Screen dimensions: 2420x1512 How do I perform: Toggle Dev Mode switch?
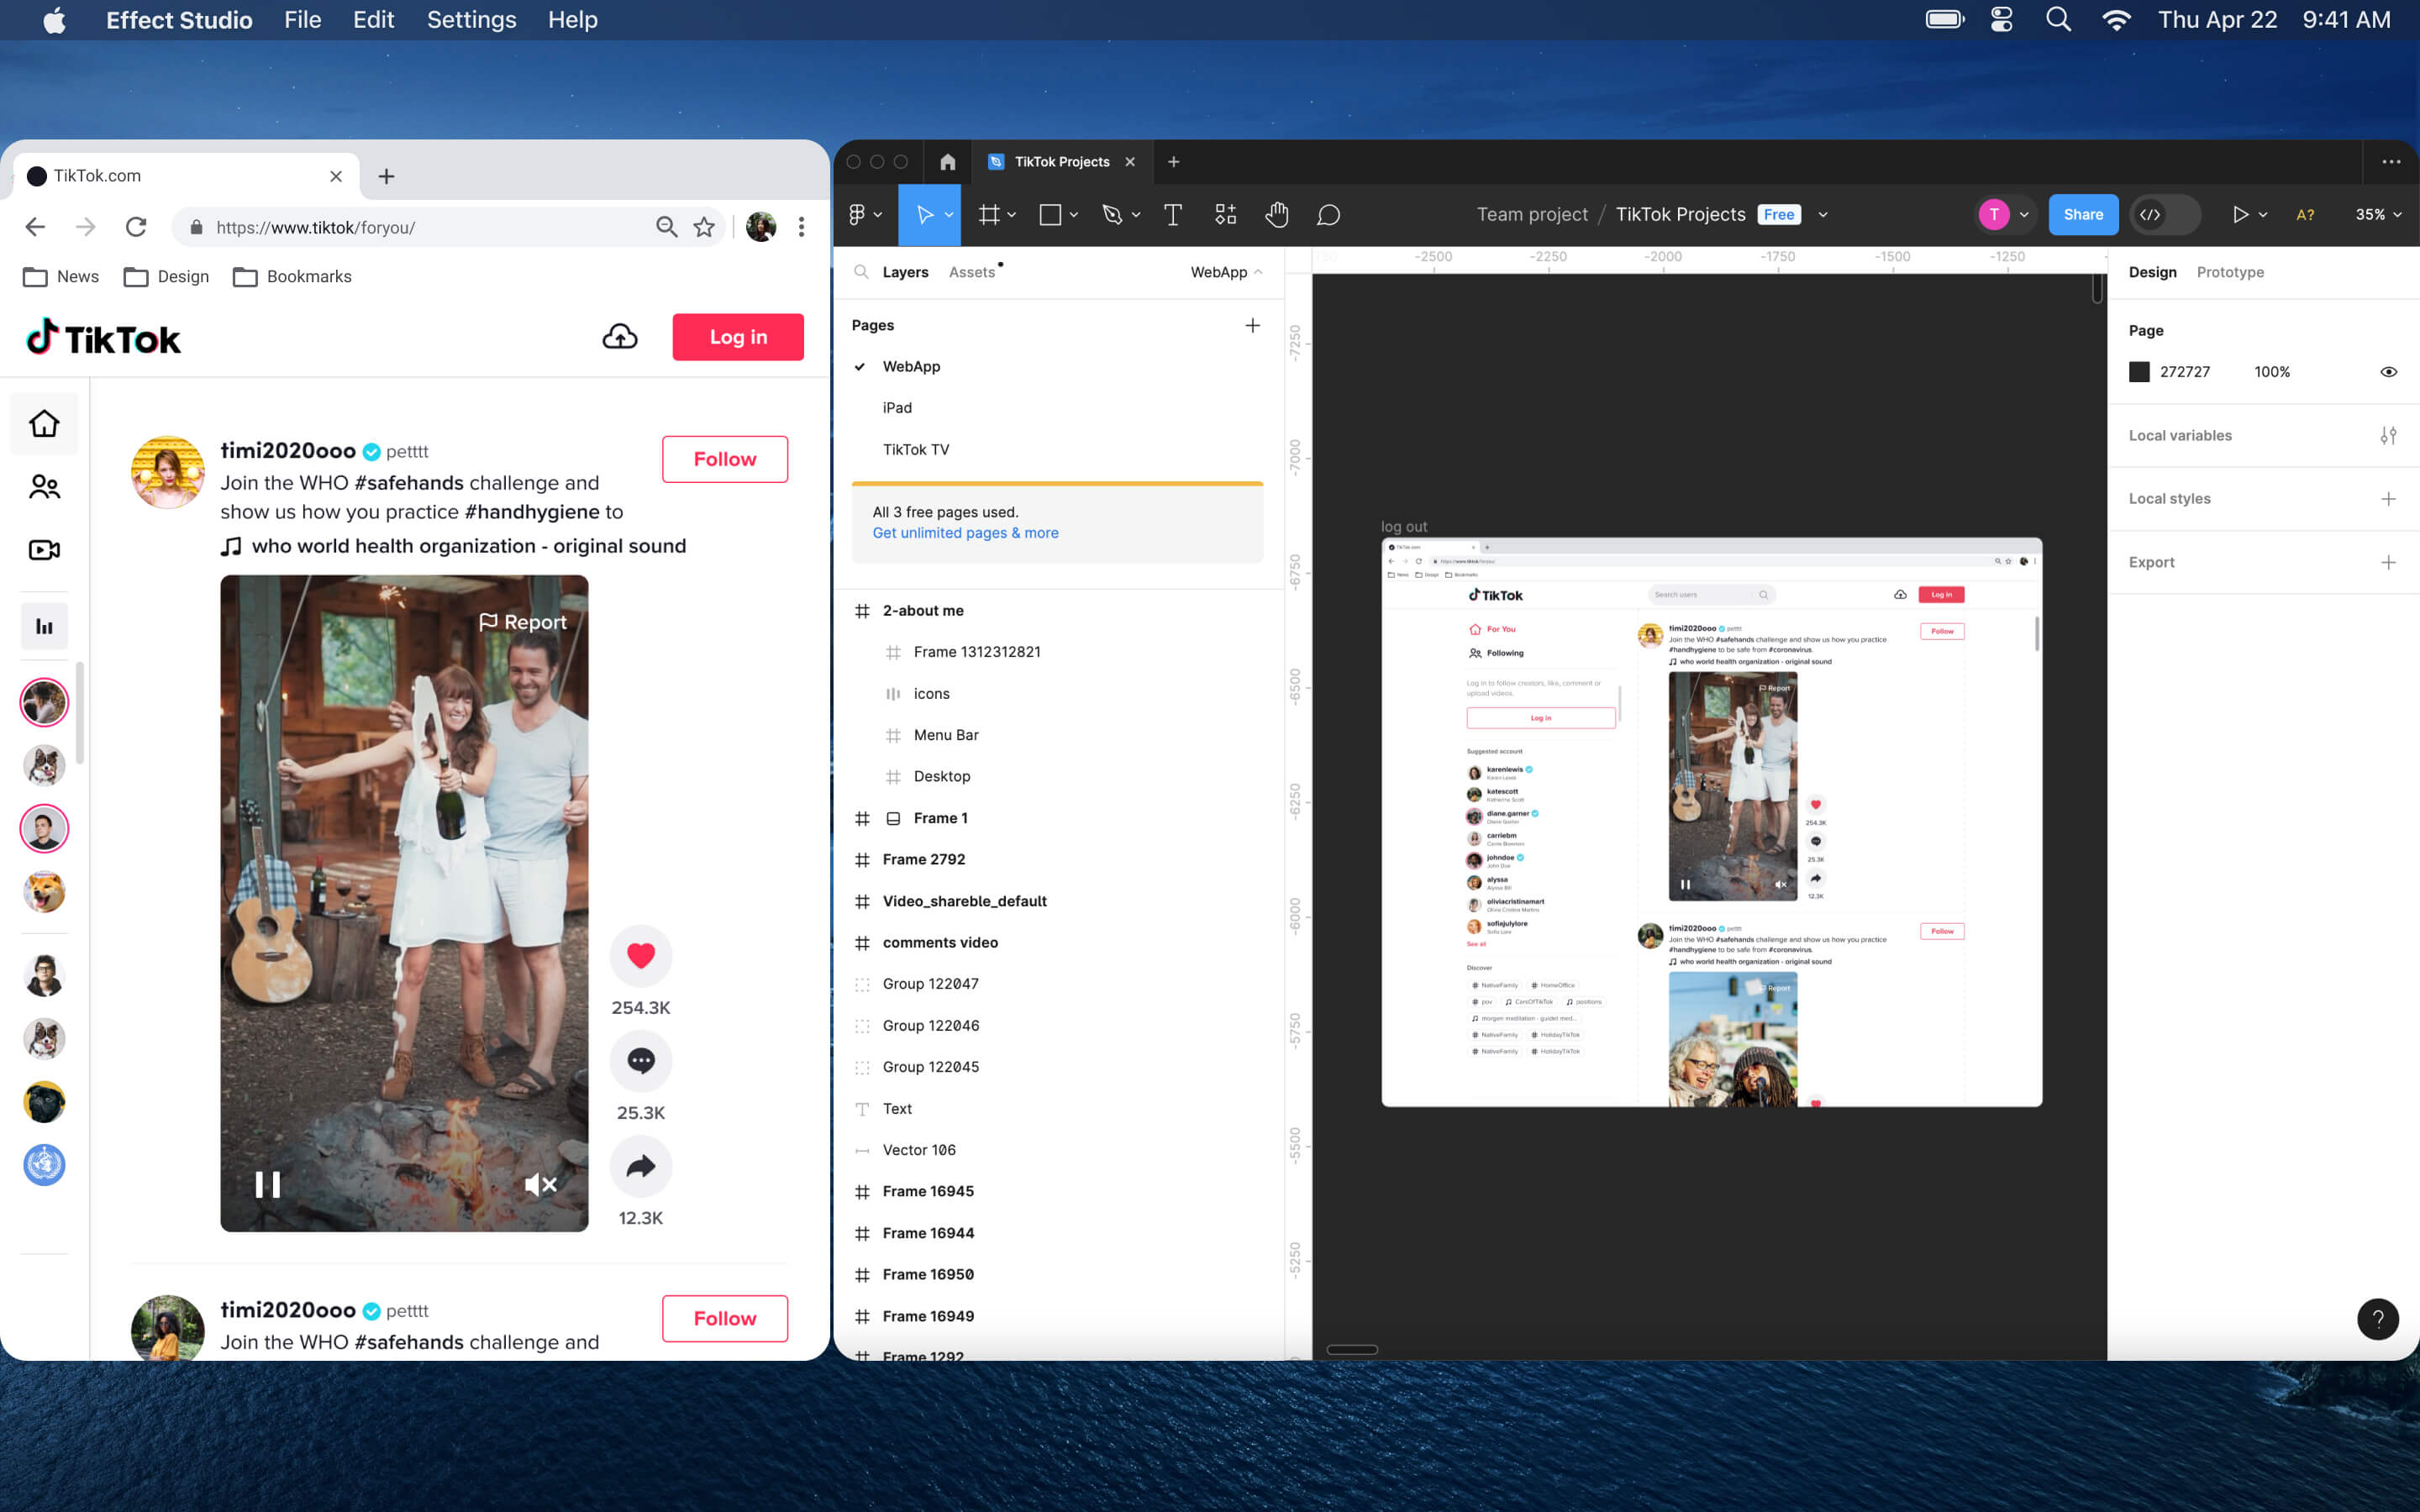pos(2164,215)
